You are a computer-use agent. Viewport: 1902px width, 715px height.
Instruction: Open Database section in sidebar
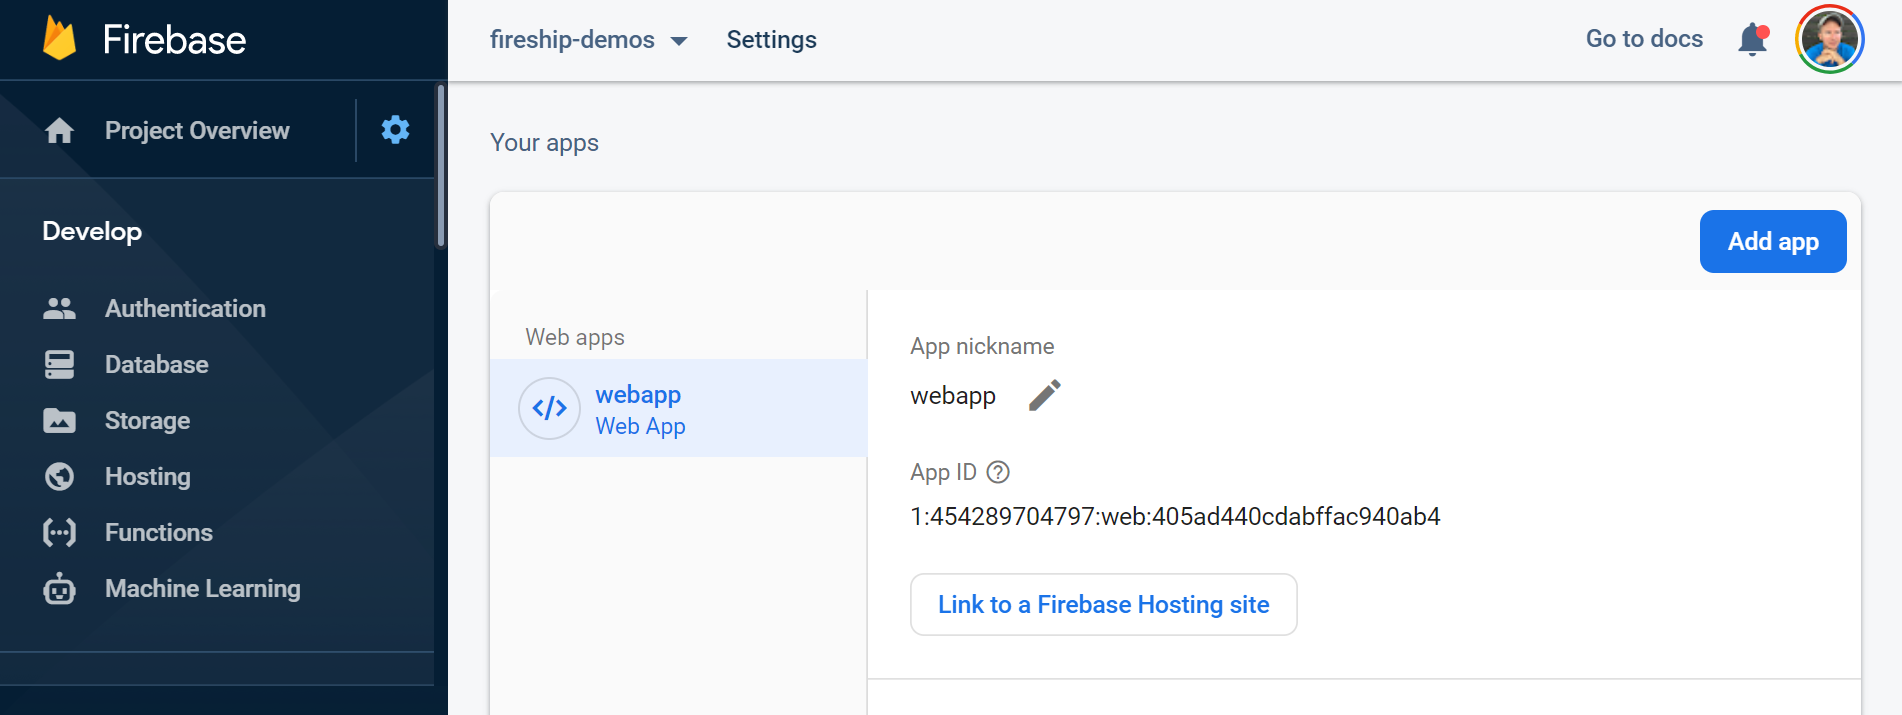[156, 365]
